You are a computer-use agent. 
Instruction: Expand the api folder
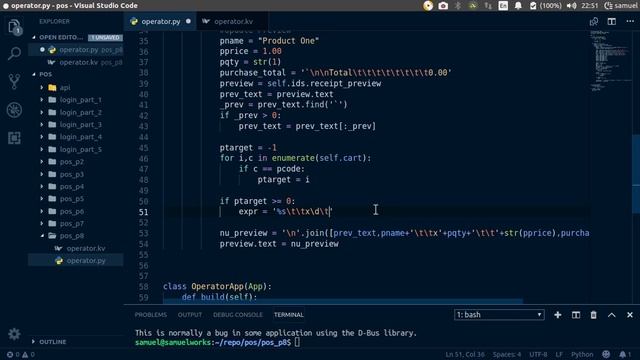click(x=42, y=87)
